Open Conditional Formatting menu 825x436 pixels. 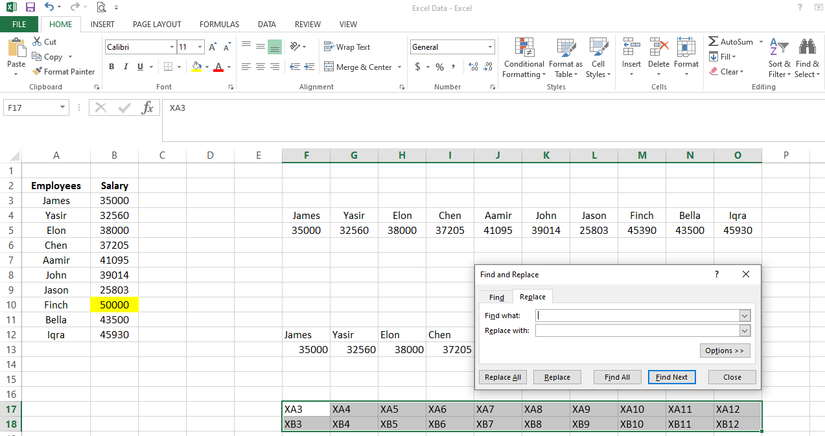(523, 58)
